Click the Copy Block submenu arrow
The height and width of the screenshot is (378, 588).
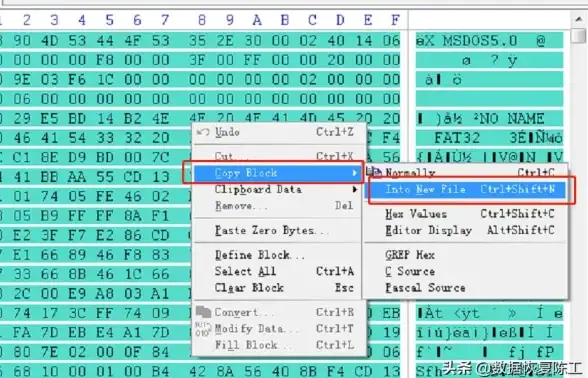click(x=354, y=173)
